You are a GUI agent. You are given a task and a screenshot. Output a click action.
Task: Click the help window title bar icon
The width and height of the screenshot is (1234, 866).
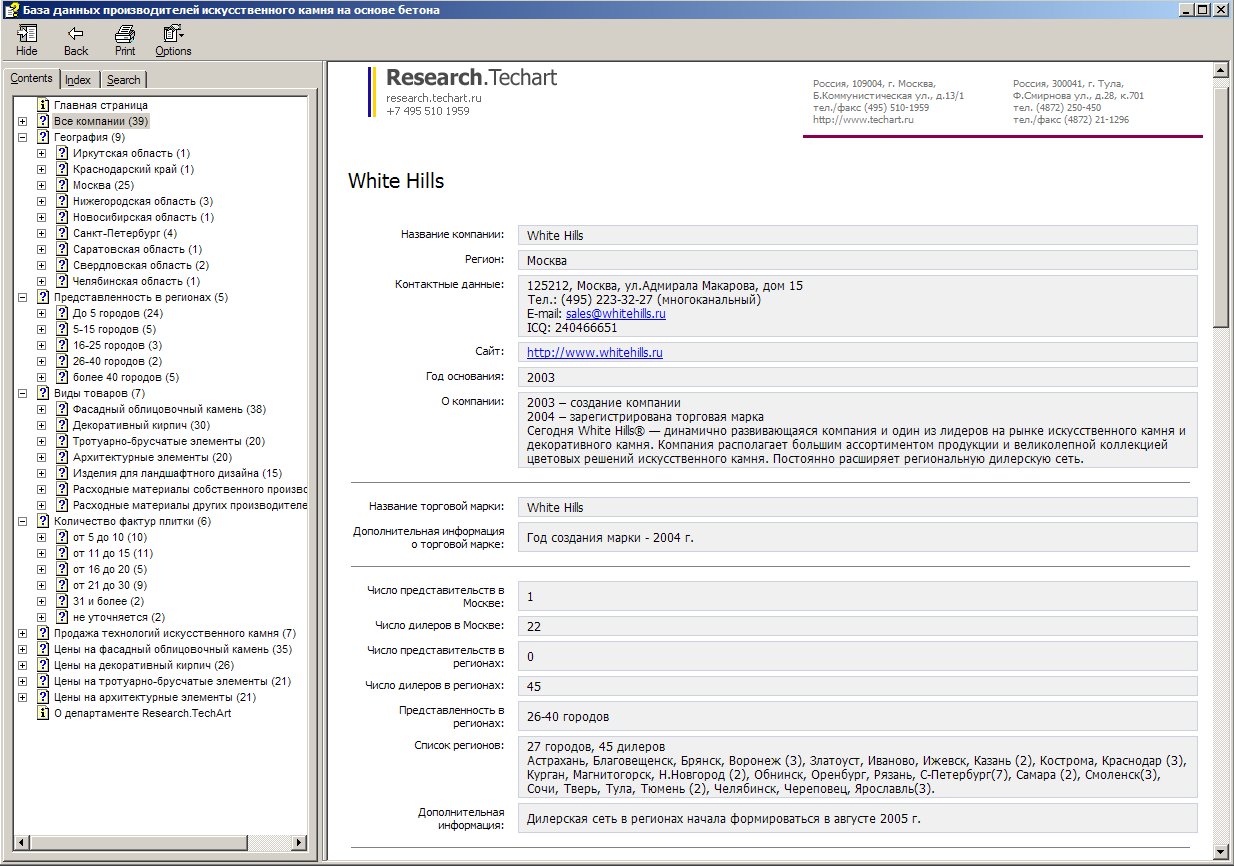click(10, 9)
